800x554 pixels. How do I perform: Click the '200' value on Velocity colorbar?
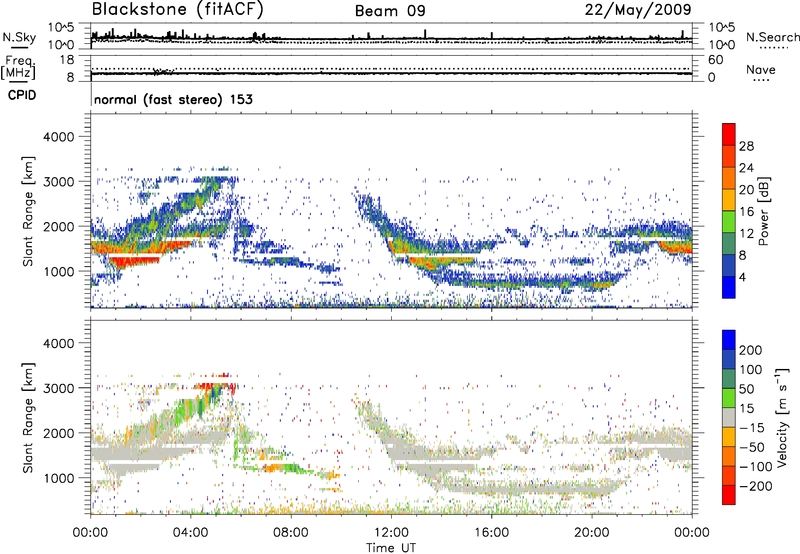click(x=751, y=350)
